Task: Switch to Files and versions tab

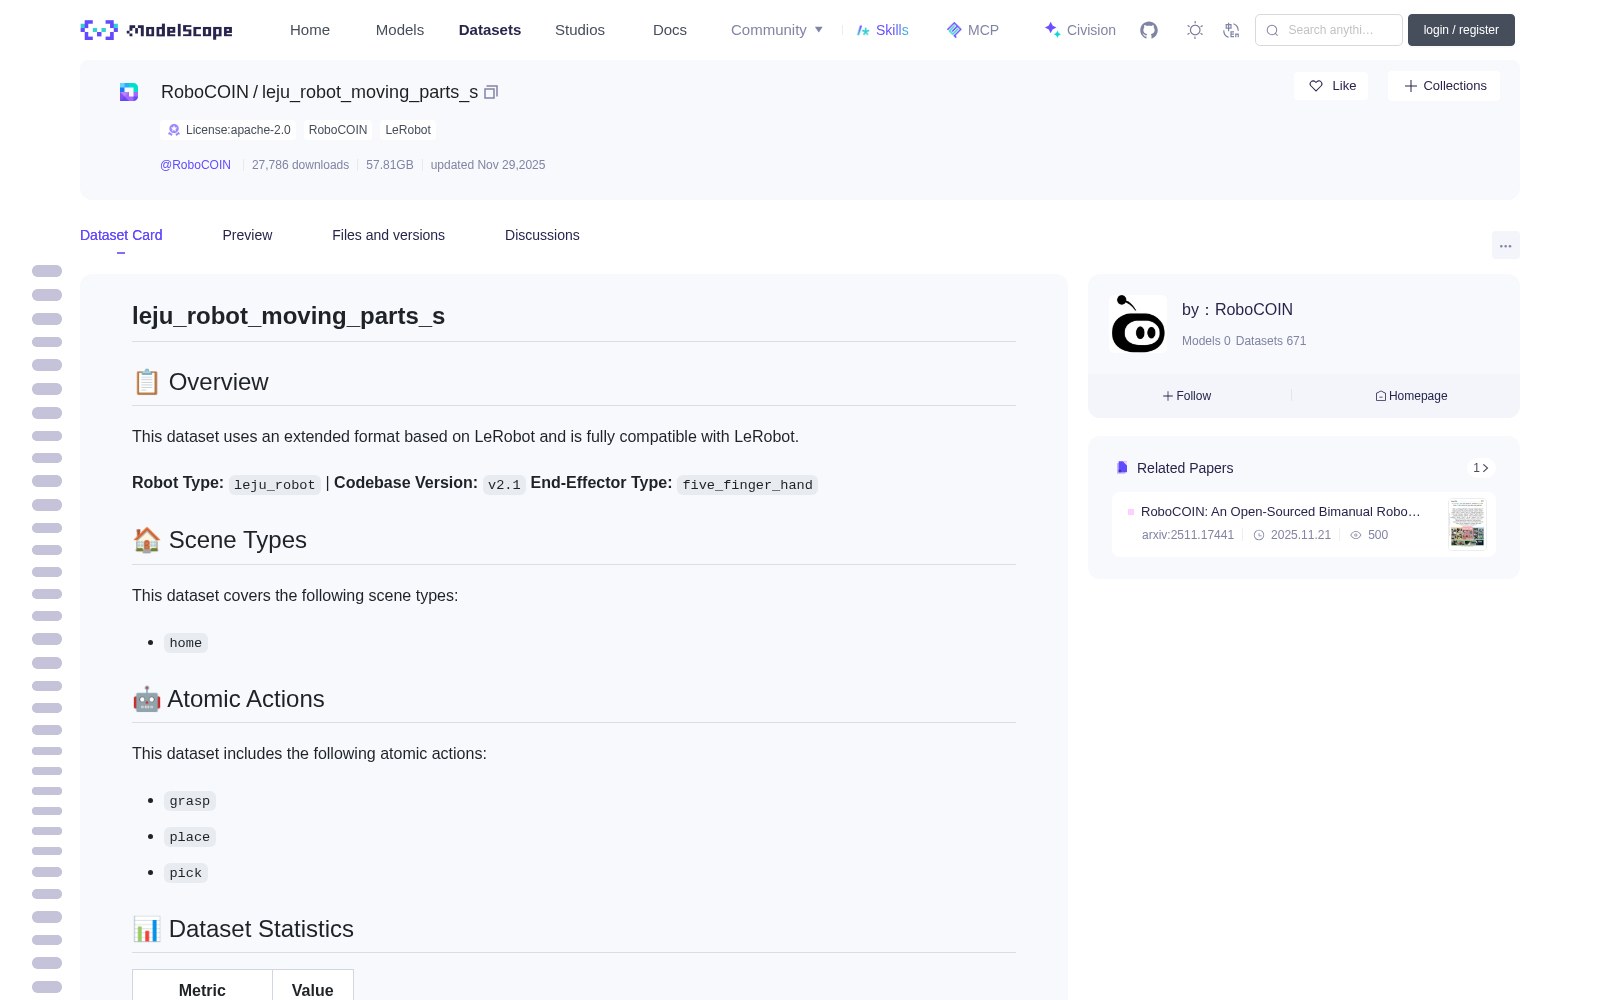Action: click(388, 235)
